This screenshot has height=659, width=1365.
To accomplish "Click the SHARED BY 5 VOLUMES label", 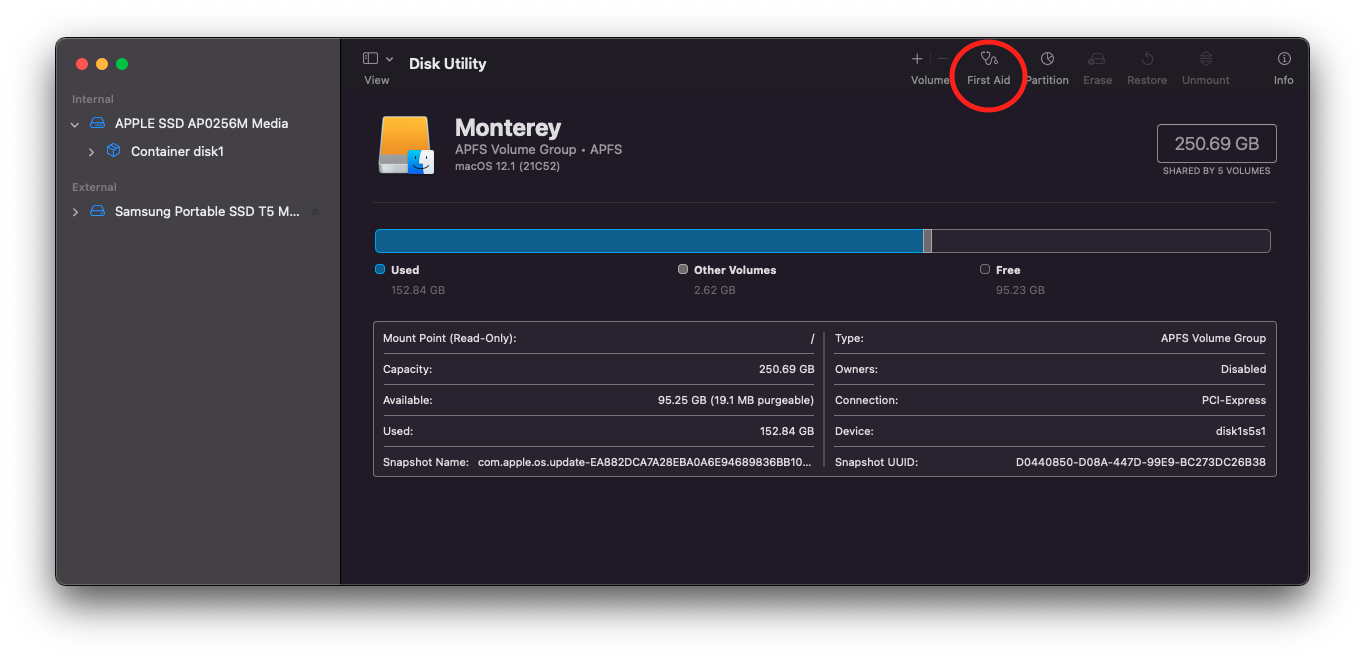I will (x=1216, y=171).
